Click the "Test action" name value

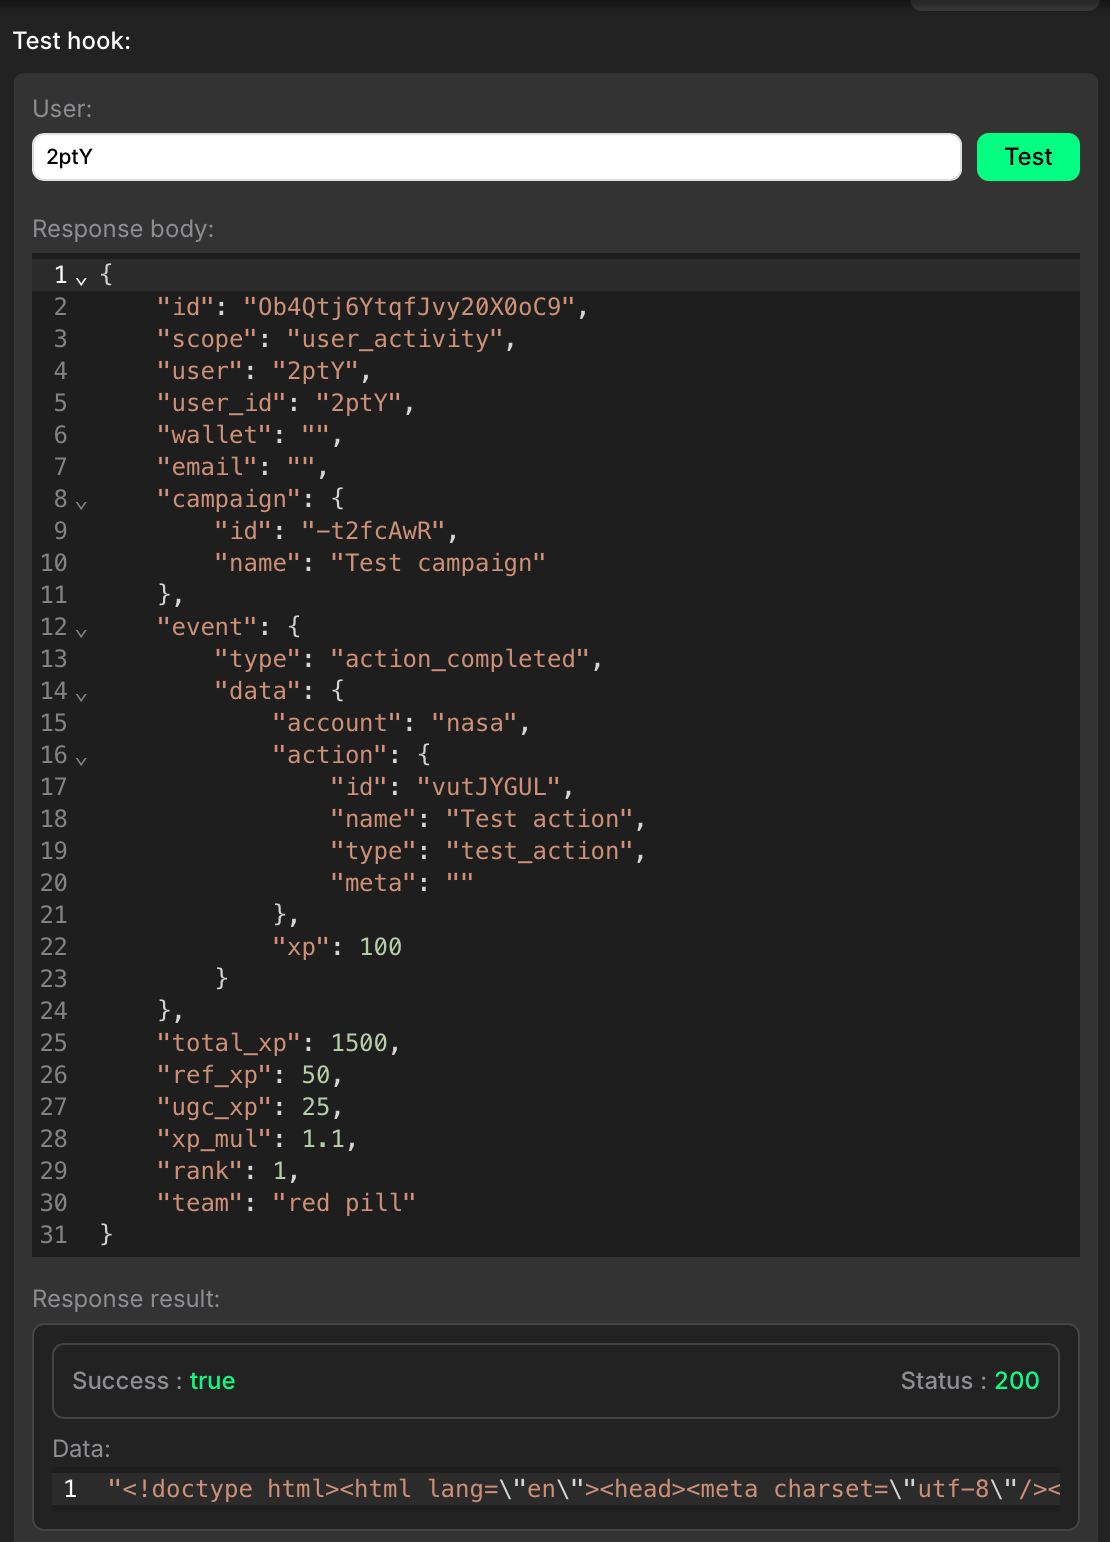540,819
